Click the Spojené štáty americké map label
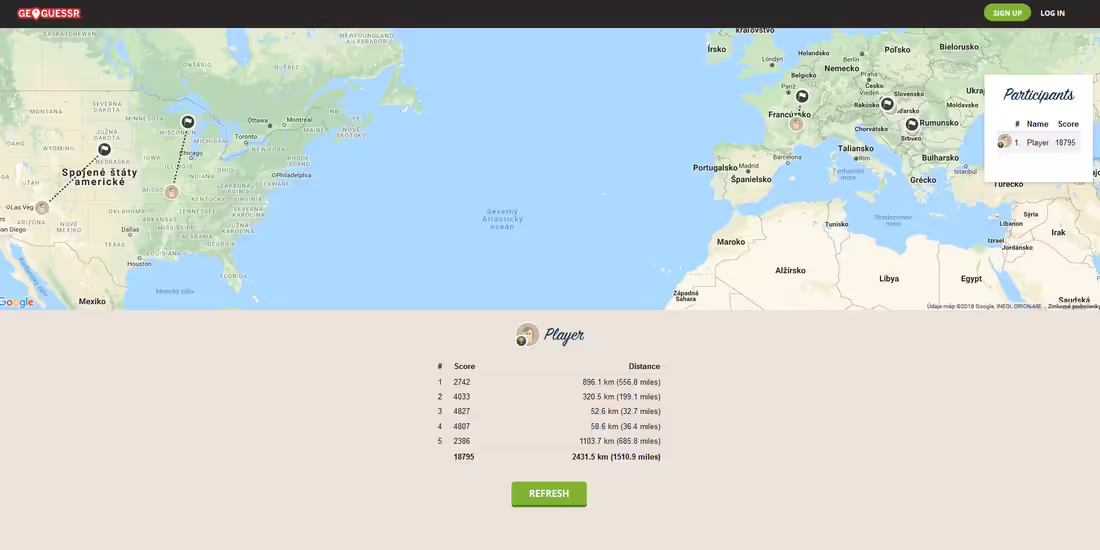Image resolution: width=1100 pixels, height=550 pixels. [x=100, y=177]
